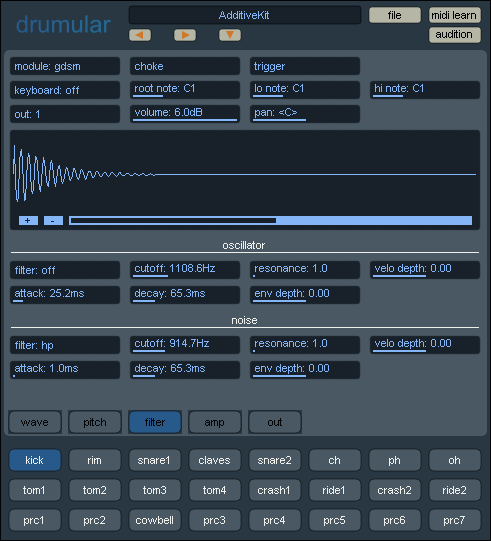Open the noise filter hp selector
The height and width of the screenshot is (541, 491).
pos(65,345)
